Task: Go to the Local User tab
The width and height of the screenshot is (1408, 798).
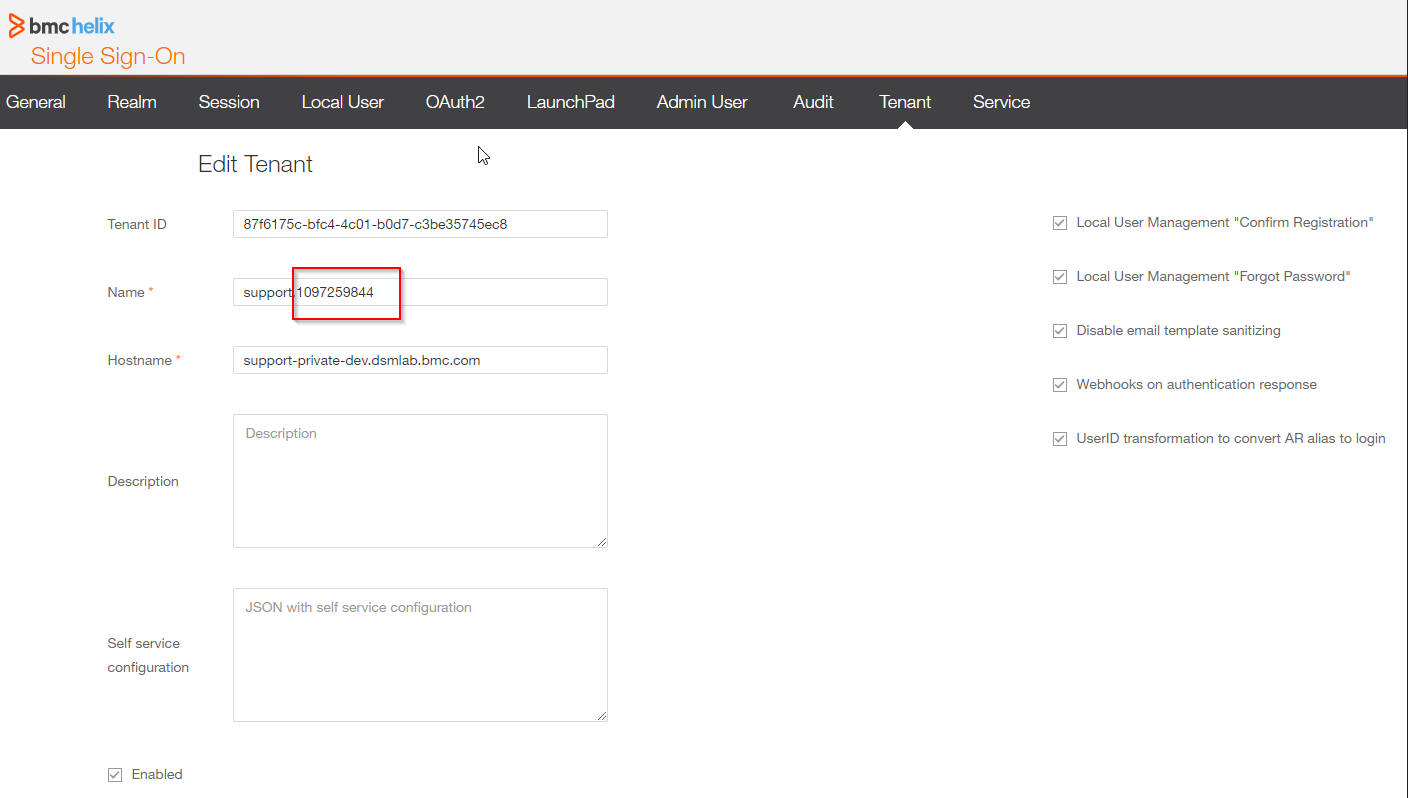Action: click(x=343, y=102)
